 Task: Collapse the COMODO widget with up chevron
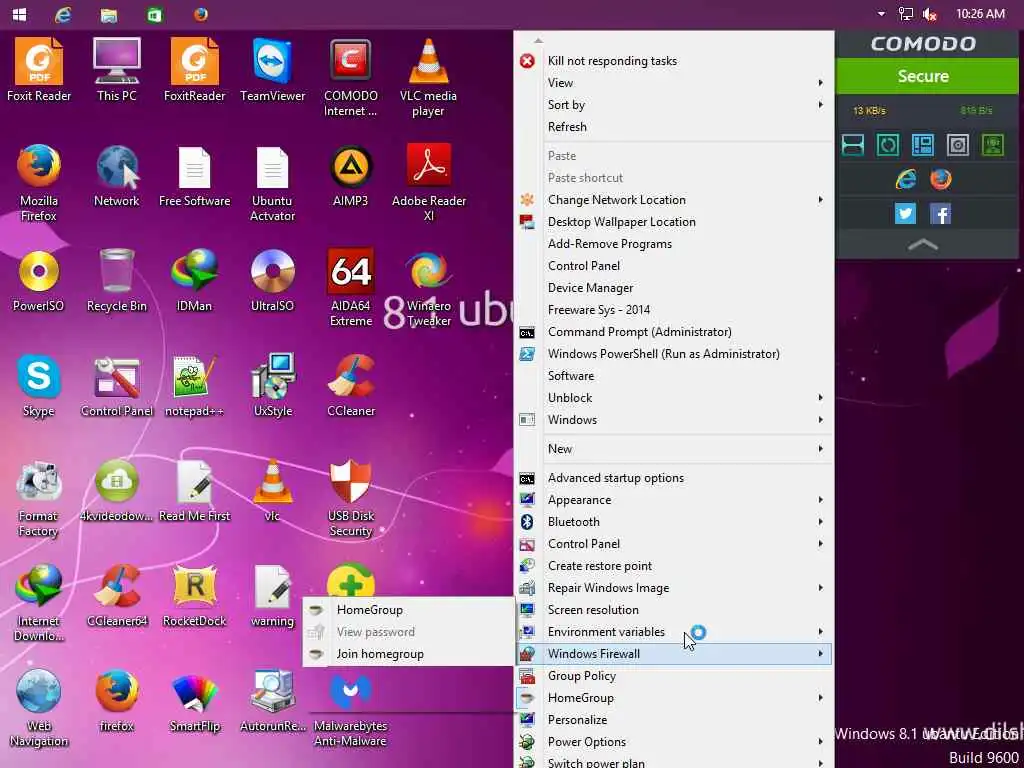923,244
